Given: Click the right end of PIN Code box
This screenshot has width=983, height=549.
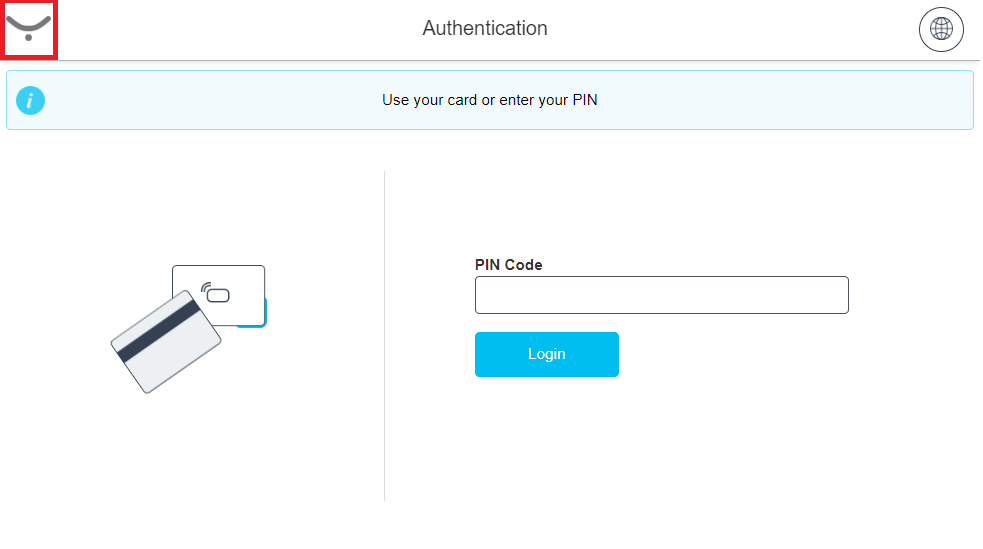Looking at the screenshot, I should [x=835, y=295].
